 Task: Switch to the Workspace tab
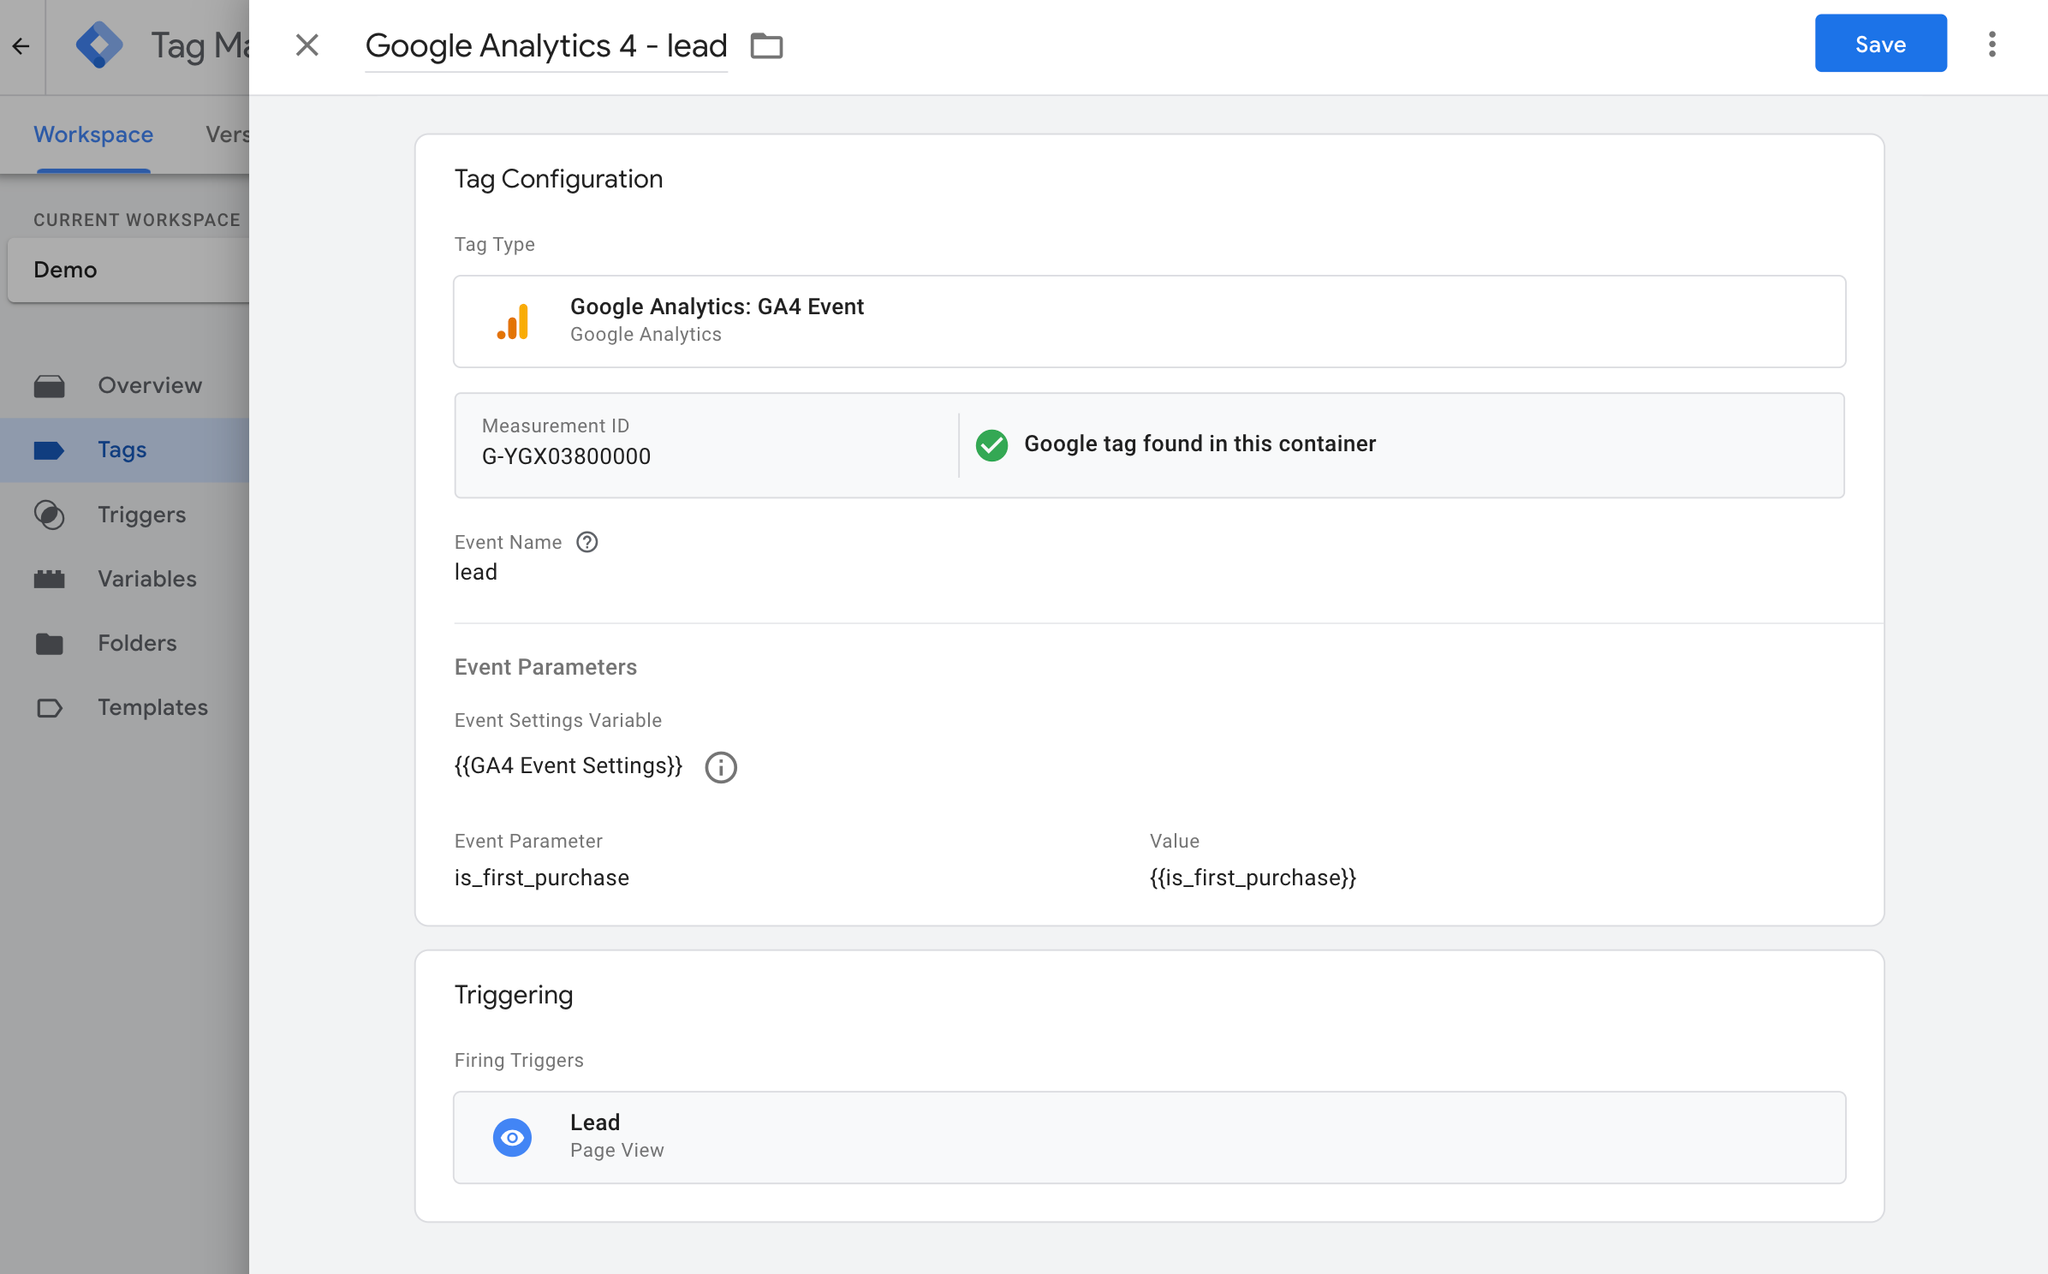tap(93, 134)
